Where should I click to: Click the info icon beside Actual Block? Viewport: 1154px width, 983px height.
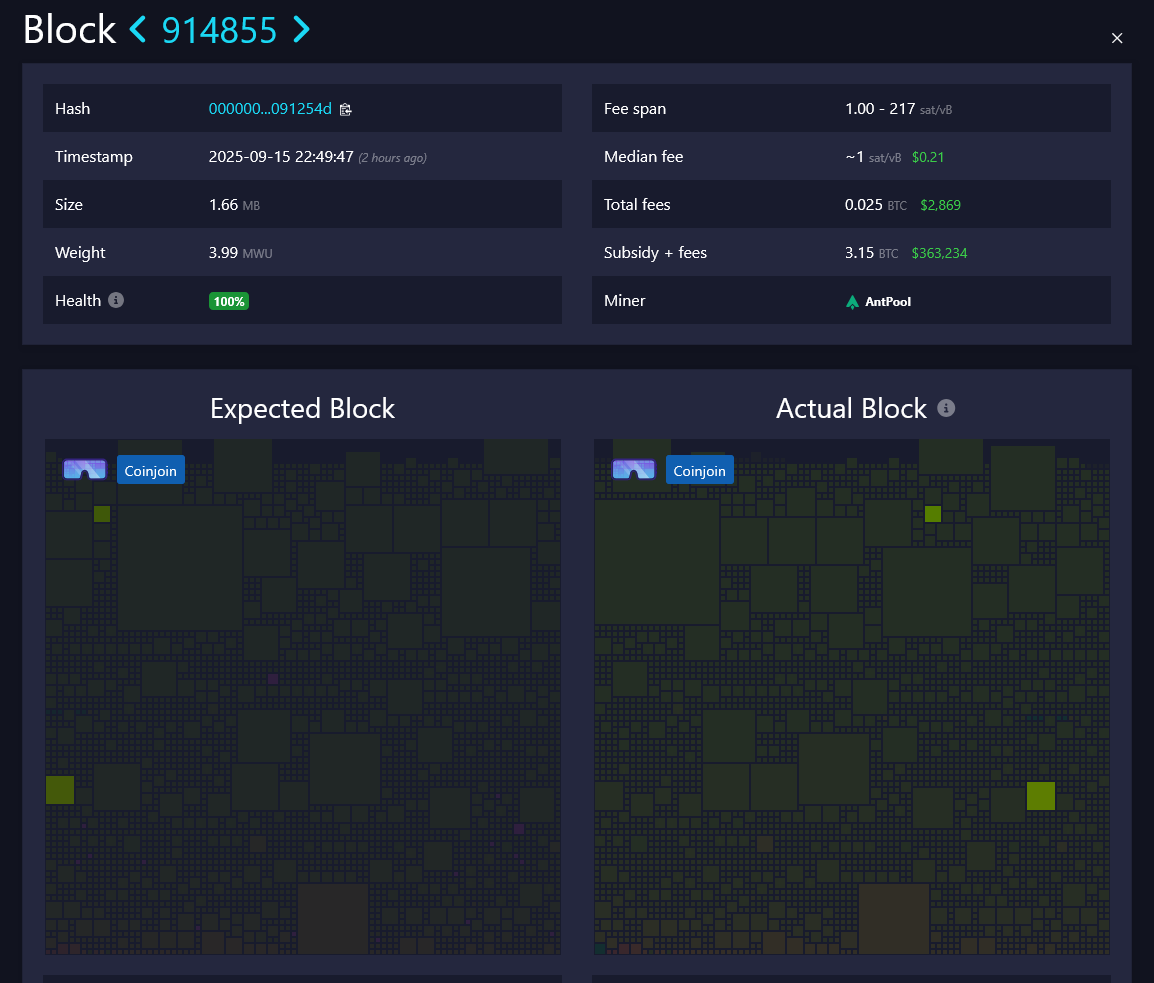(x=946, y=408)
